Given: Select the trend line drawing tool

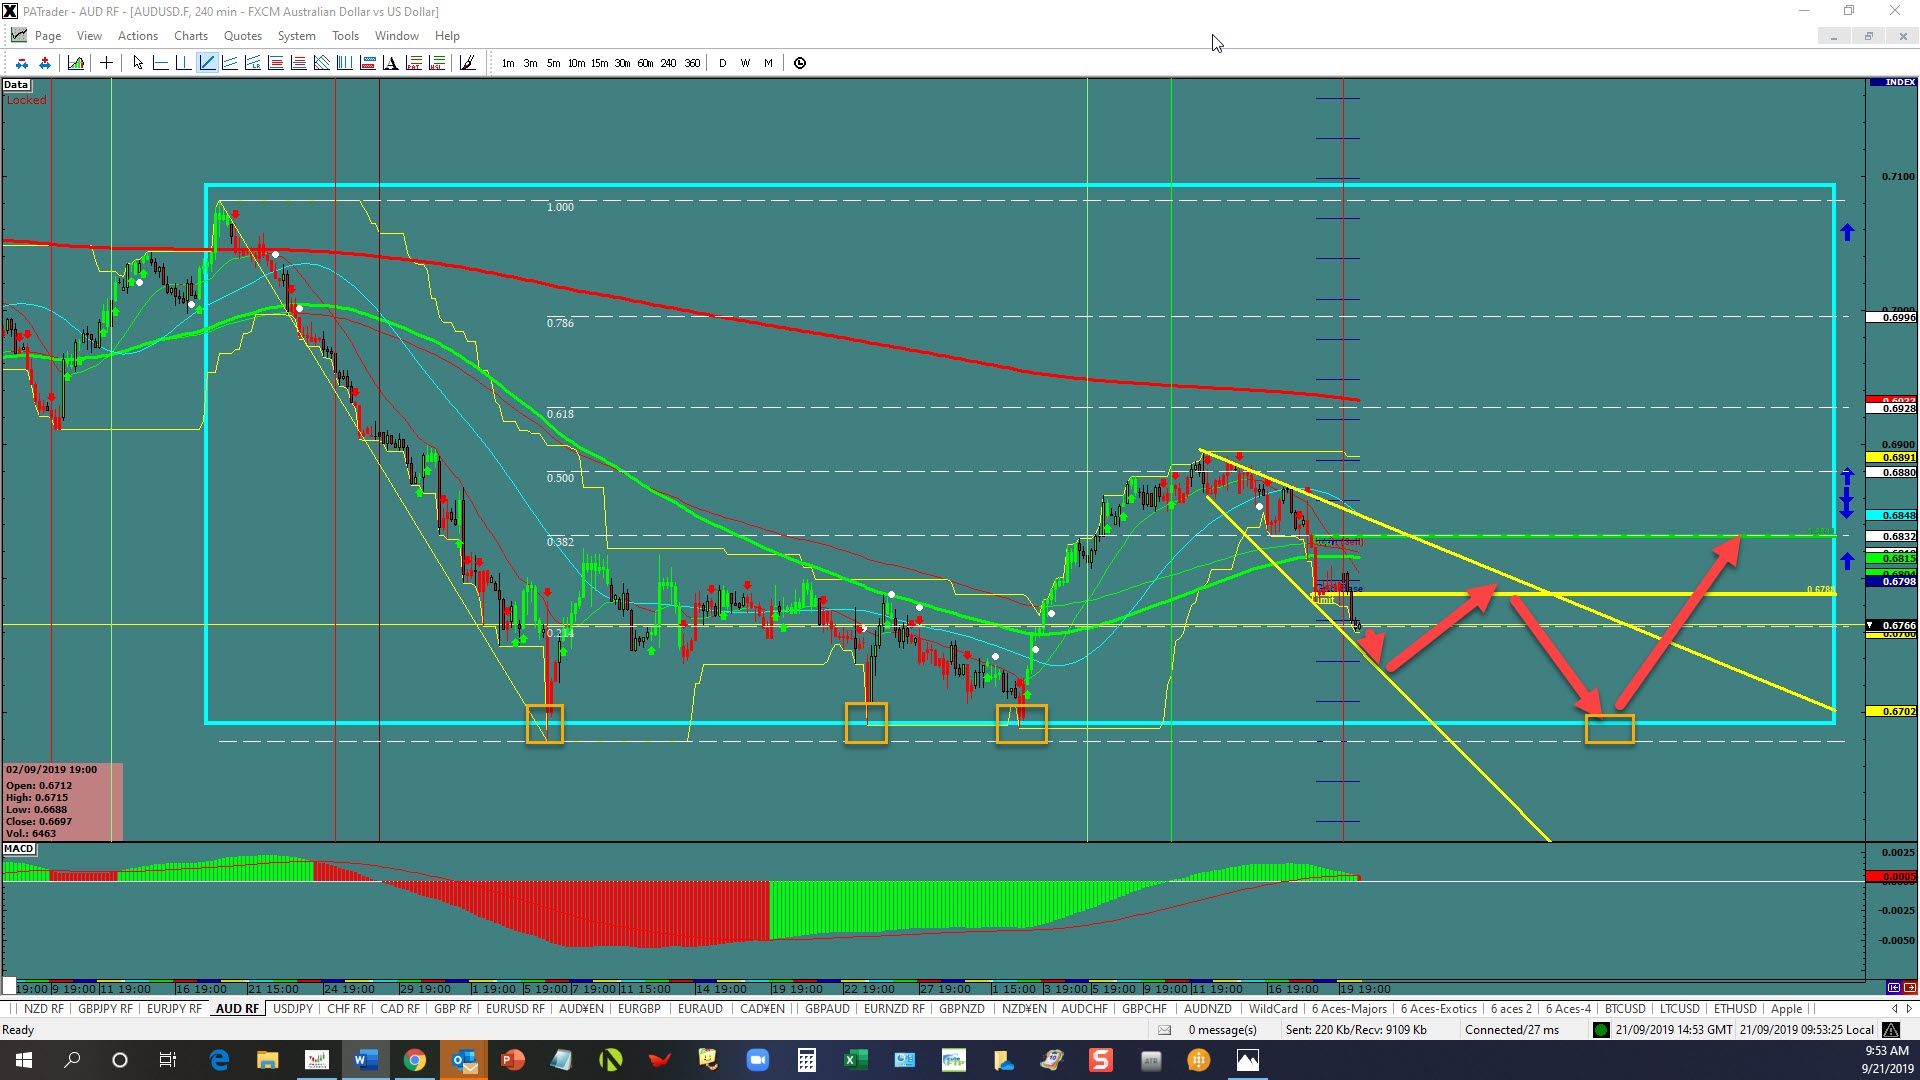Looking at the screenshot, I should click(207, 63).
